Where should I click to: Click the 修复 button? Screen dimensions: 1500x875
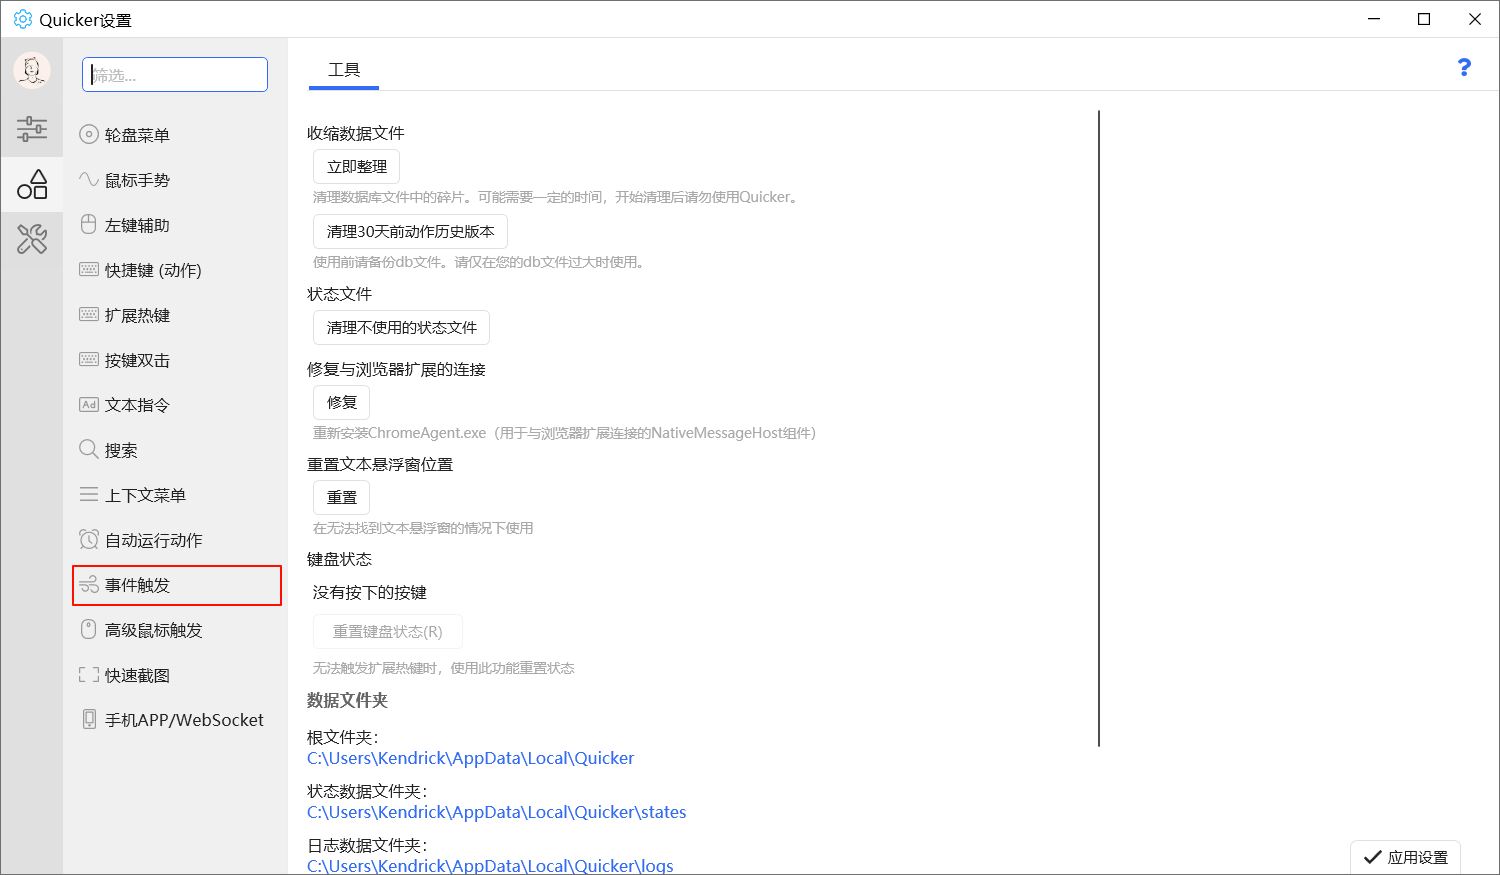point(342,402)
